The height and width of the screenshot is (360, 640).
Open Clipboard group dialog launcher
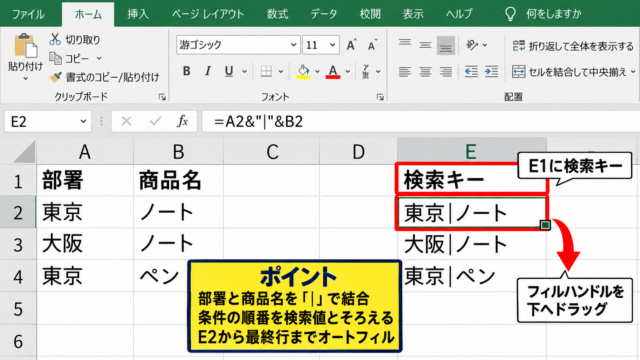(x=162, y=97)
